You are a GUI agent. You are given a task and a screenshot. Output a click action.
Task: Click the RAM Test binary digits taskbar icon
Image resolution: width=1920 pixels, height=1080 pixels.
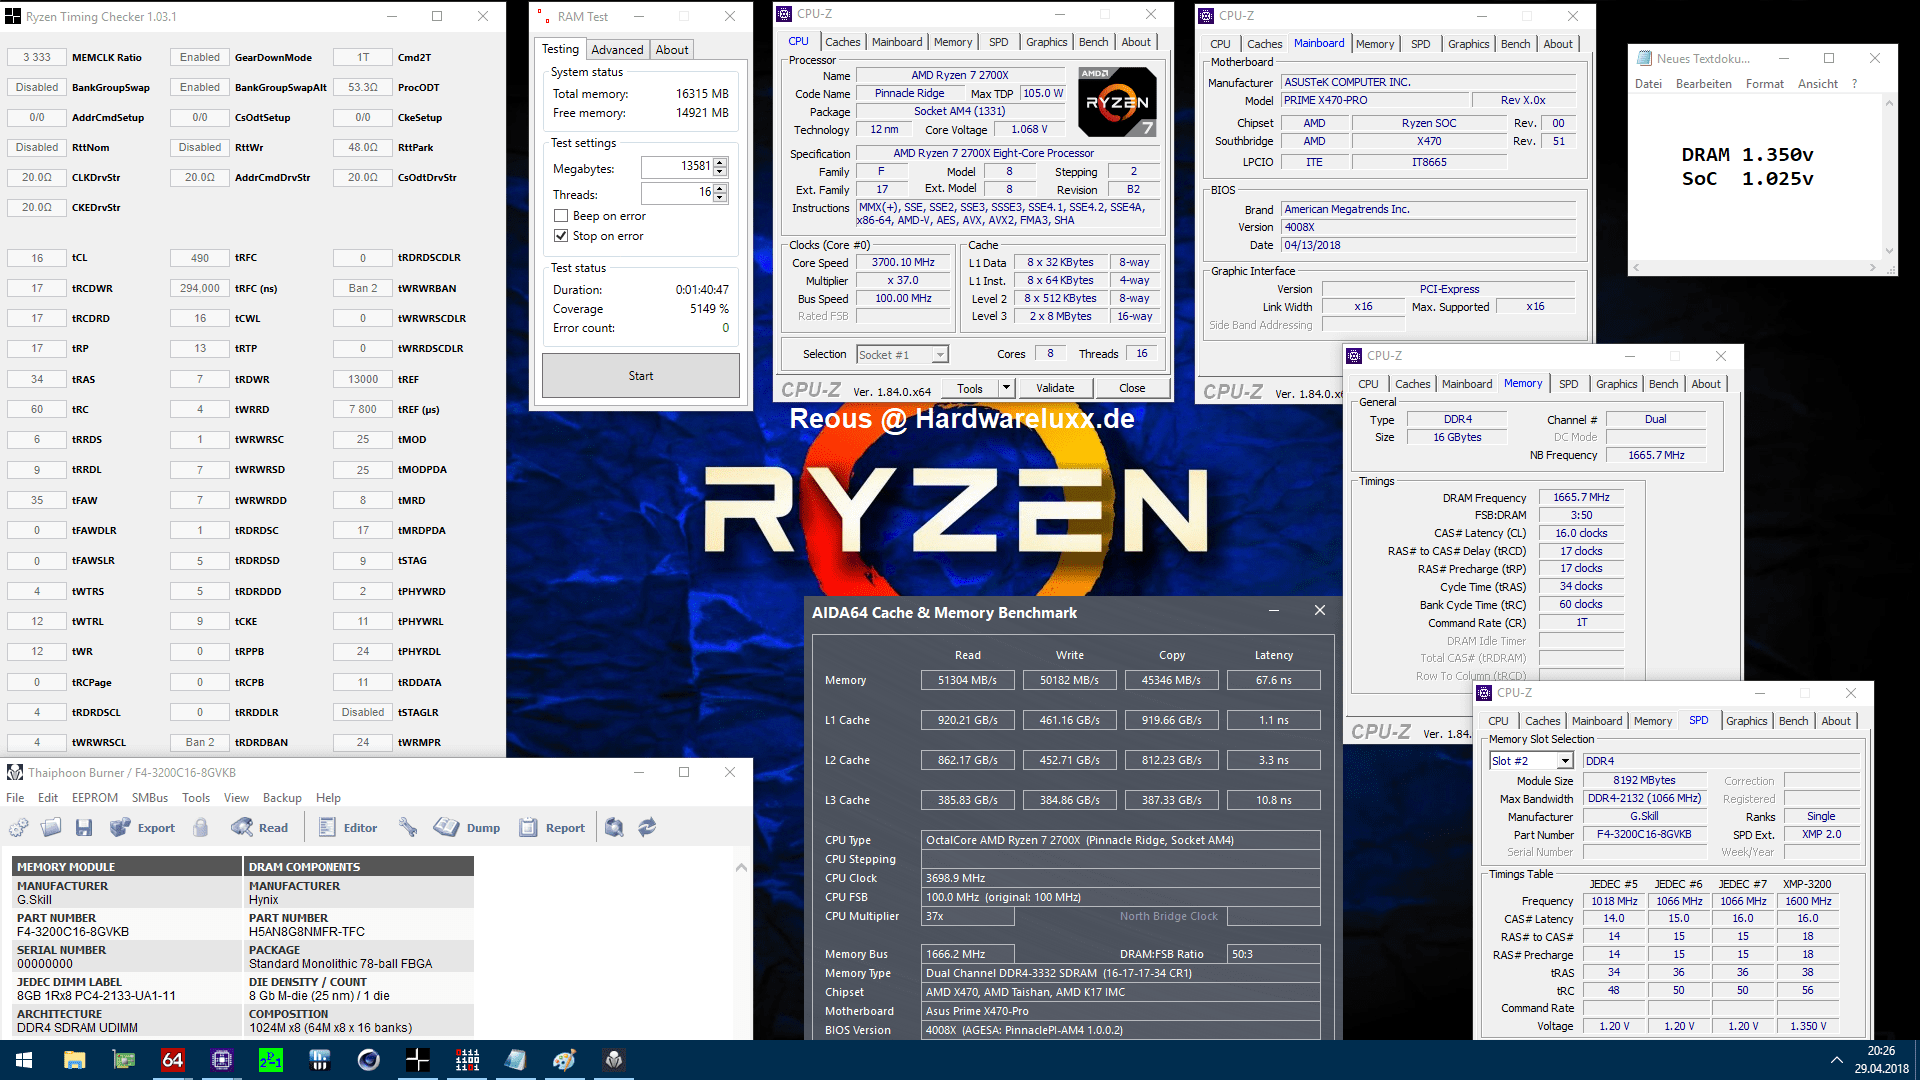click(x=466, y=1060)
